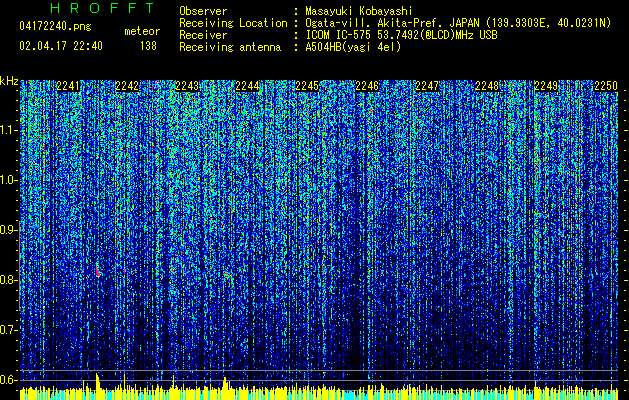Click the 1.0 kHz axis label

pos(9,180)
